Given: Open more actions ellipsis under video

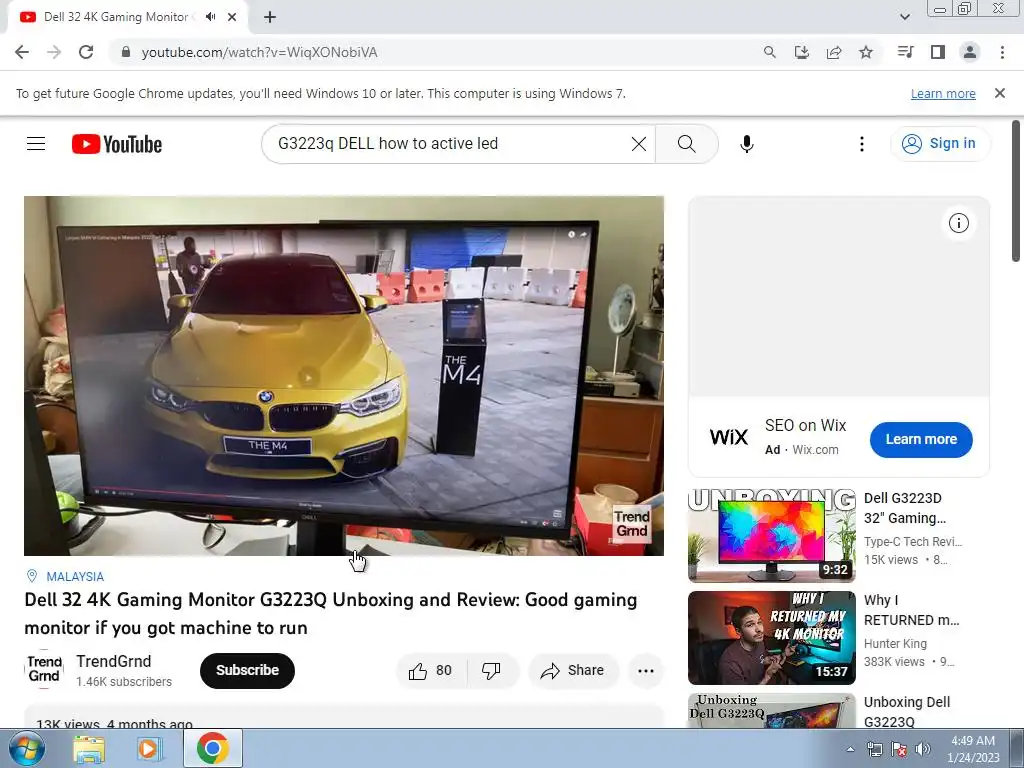Looking at the screenshot, I should point(646,671).
